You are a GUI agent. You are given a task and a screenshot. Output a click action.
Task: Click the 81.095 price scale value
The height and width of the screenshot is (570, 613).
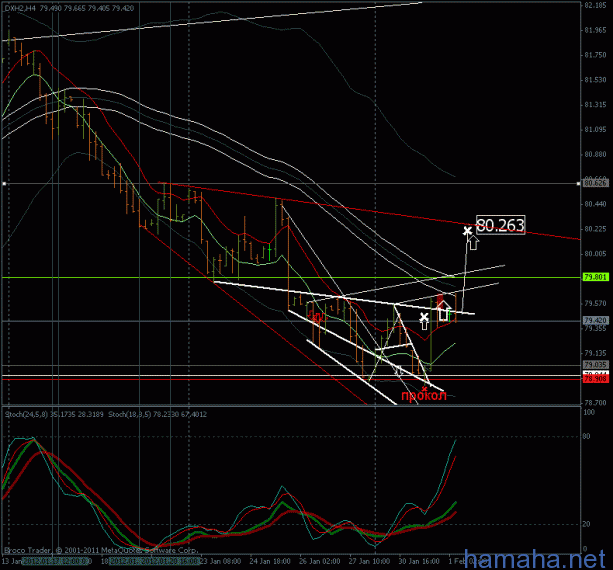click(595, 129)
